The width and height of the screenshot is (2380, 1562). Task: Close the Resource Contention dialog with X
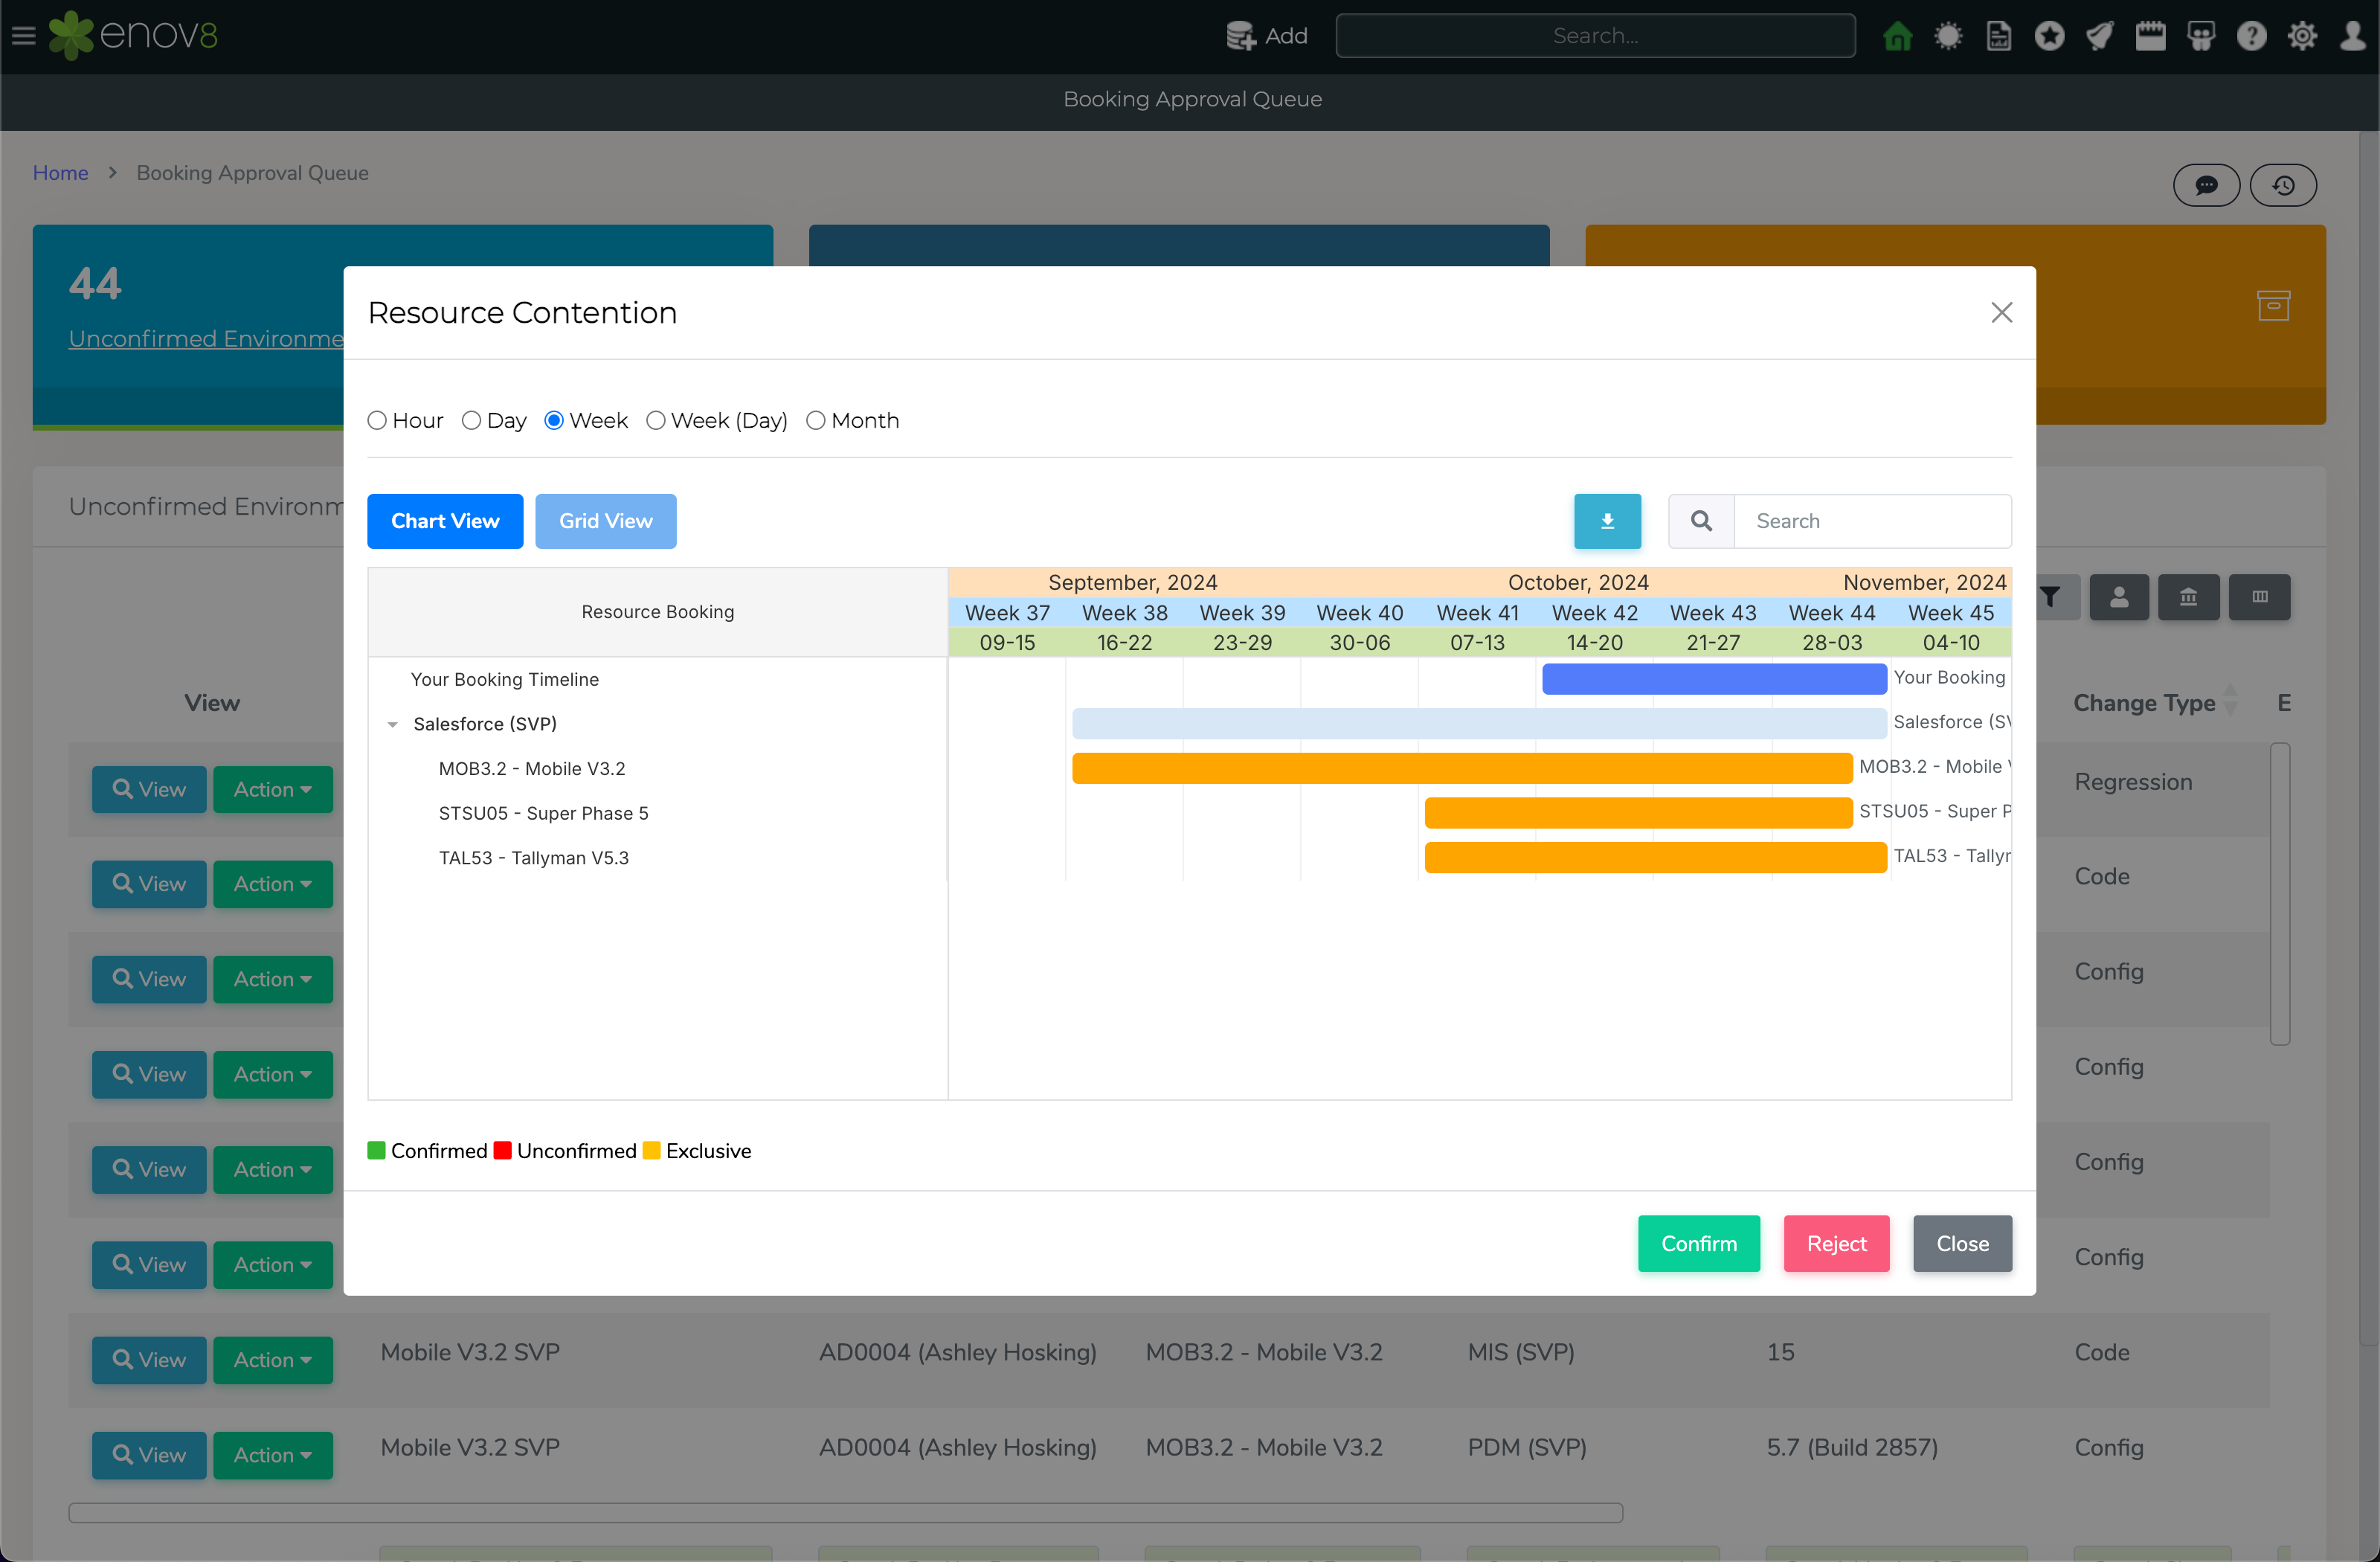click(2001, 313)
